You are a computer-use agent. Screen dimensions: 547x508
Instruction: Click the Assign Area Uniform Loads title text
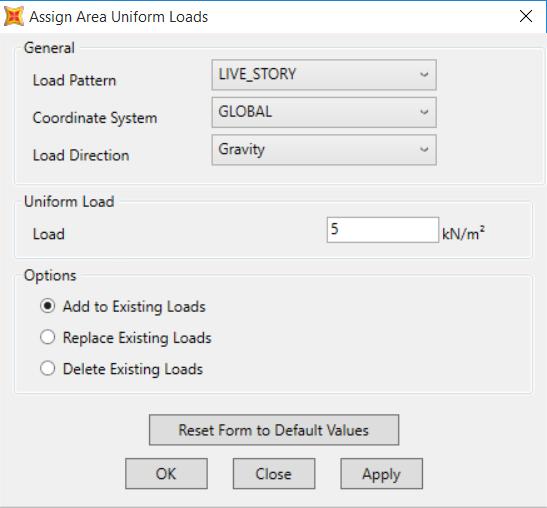(119, 17)
